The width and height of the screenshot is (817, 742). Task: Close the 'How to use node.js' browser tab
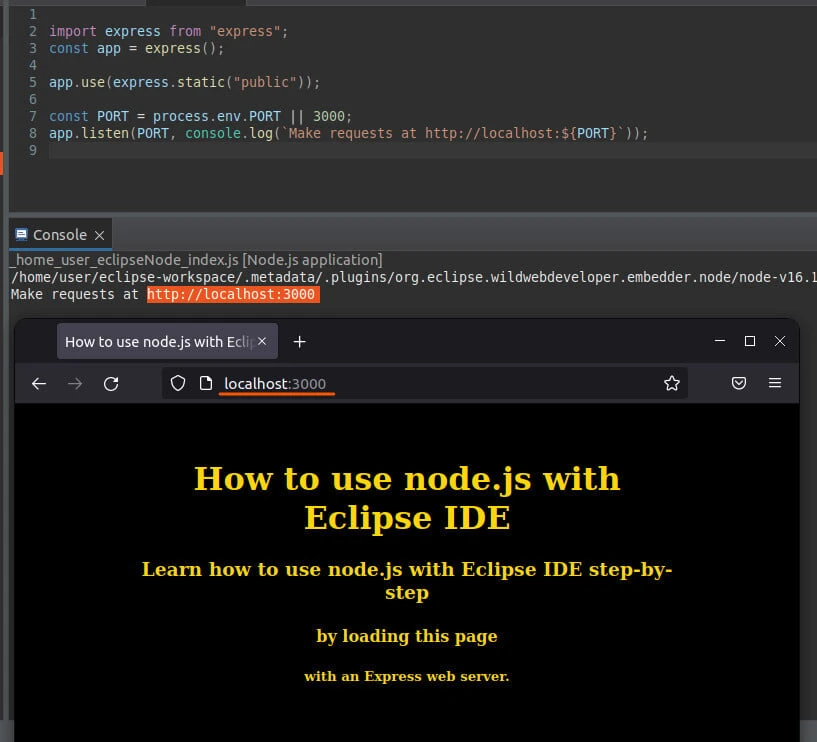[x=263, y=342]
